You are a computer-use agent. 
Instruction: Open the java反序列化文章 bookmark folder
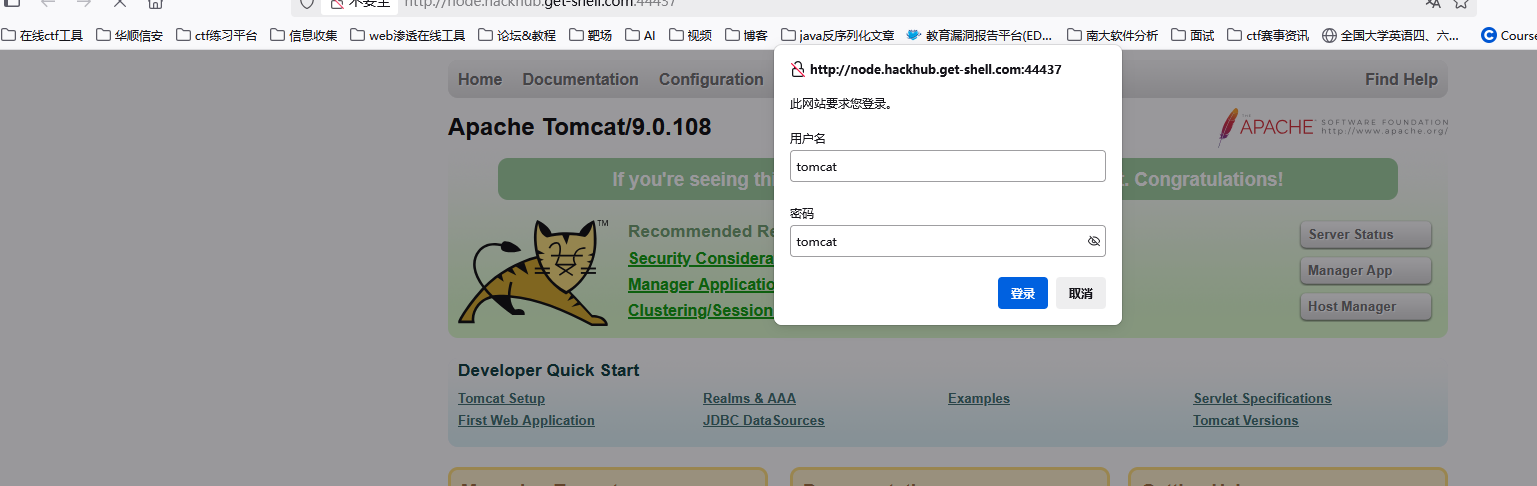tap(838, 35)
